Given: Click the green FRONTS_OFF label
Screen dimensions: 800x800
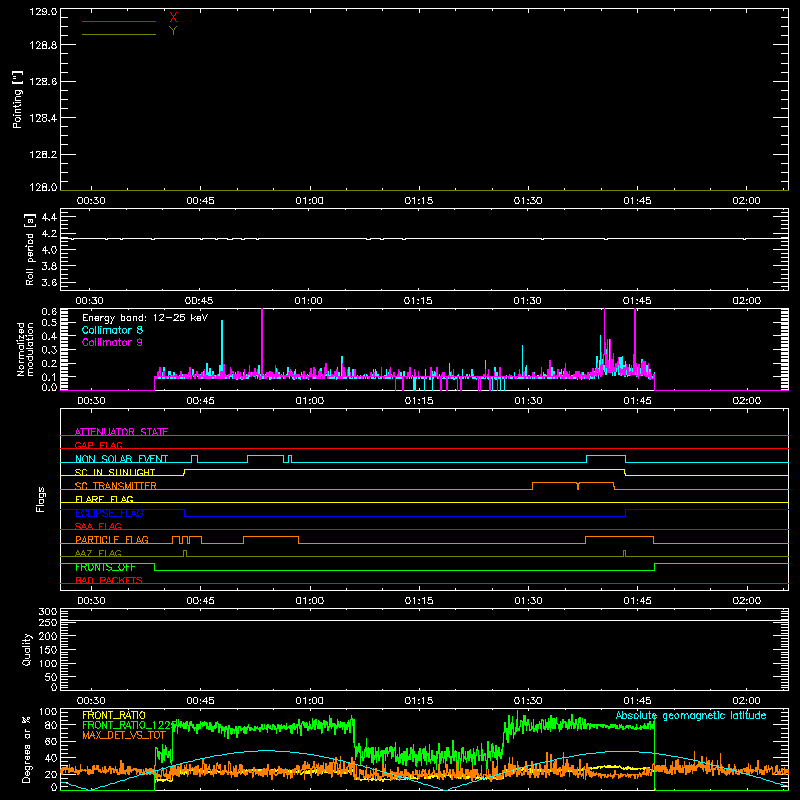Looking at the screenshot, I should pos(105,567).
